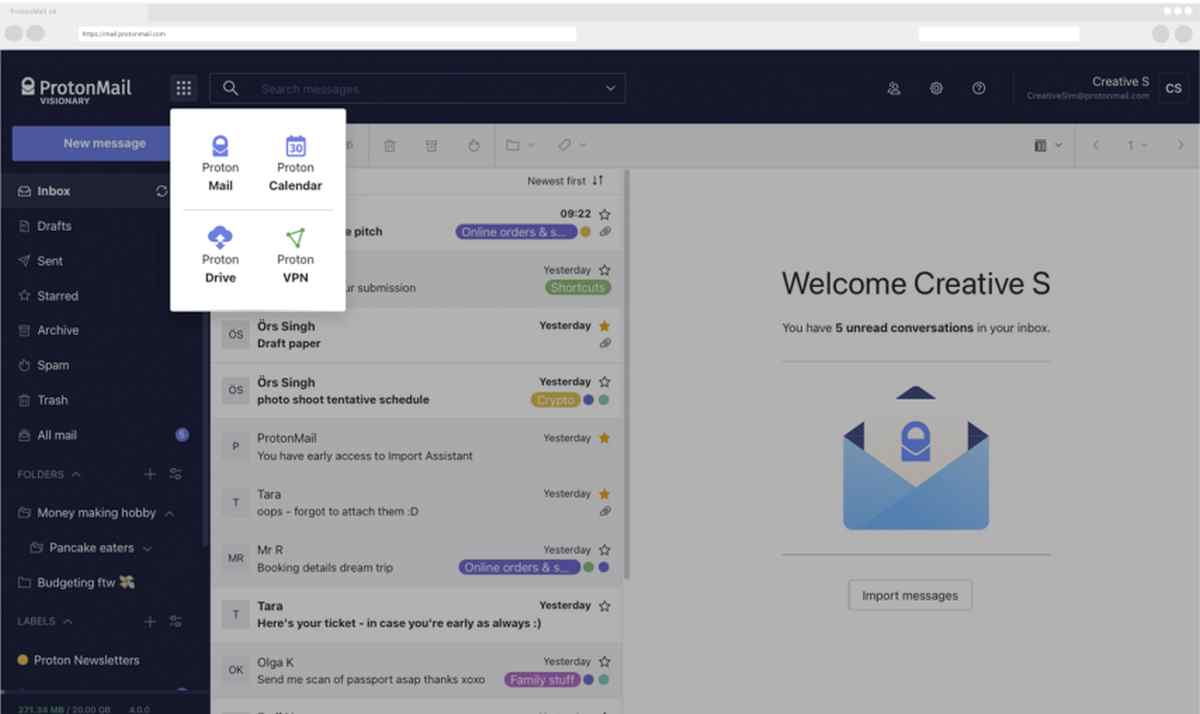The height and width of the screenshot is (714, 1200).
Task: Expand the search options dropdown arrow
Action: pos(610,89)
